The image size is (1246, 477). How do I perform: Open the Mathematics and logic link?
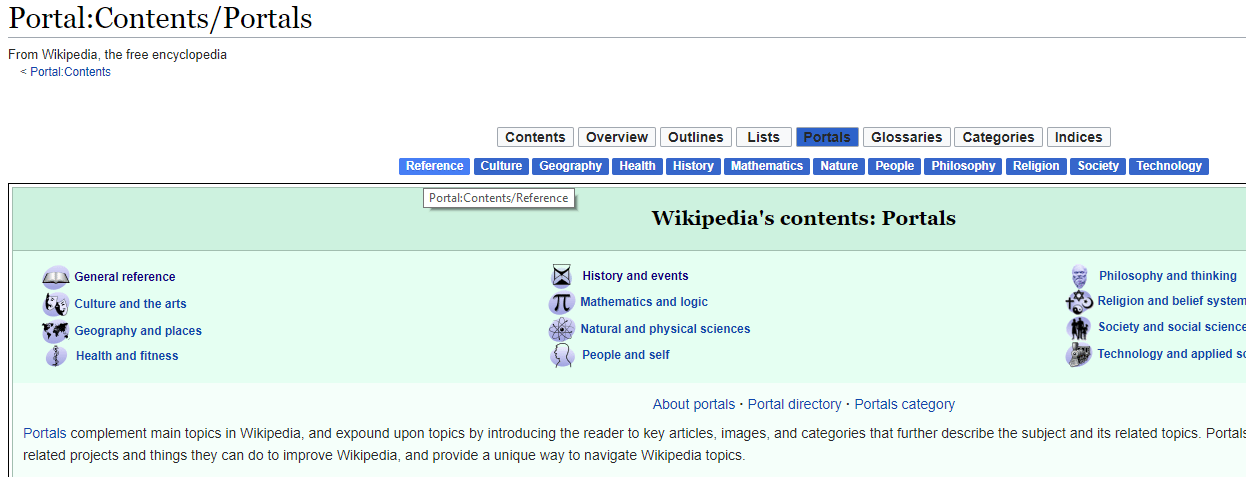[x=644, y=302]
